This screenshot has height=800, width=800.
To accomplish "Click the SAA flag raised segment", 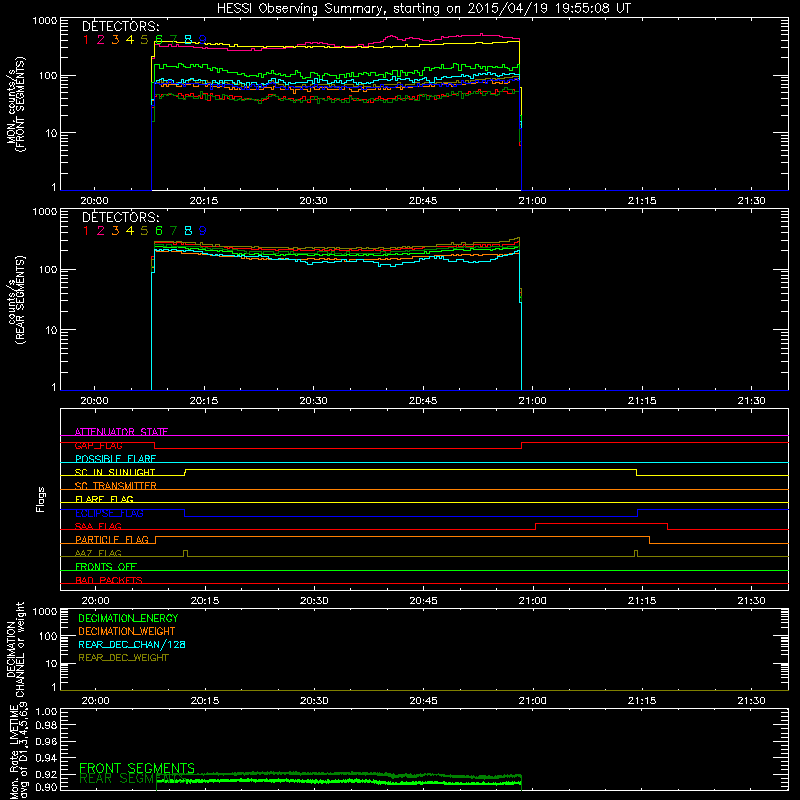I will point(602,524).
